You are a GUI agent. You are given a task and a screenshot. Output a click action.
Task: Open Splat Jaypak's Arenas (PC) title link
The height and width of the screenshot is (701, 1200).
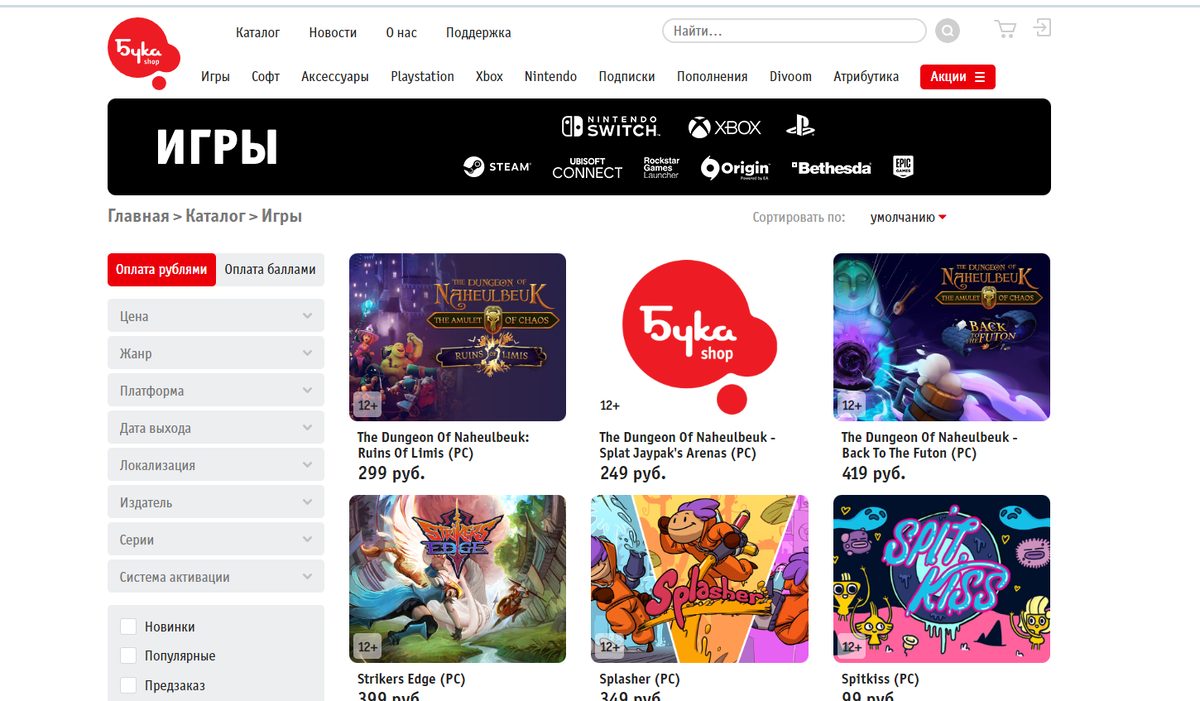pyautogui.click(x=687, y=445)
